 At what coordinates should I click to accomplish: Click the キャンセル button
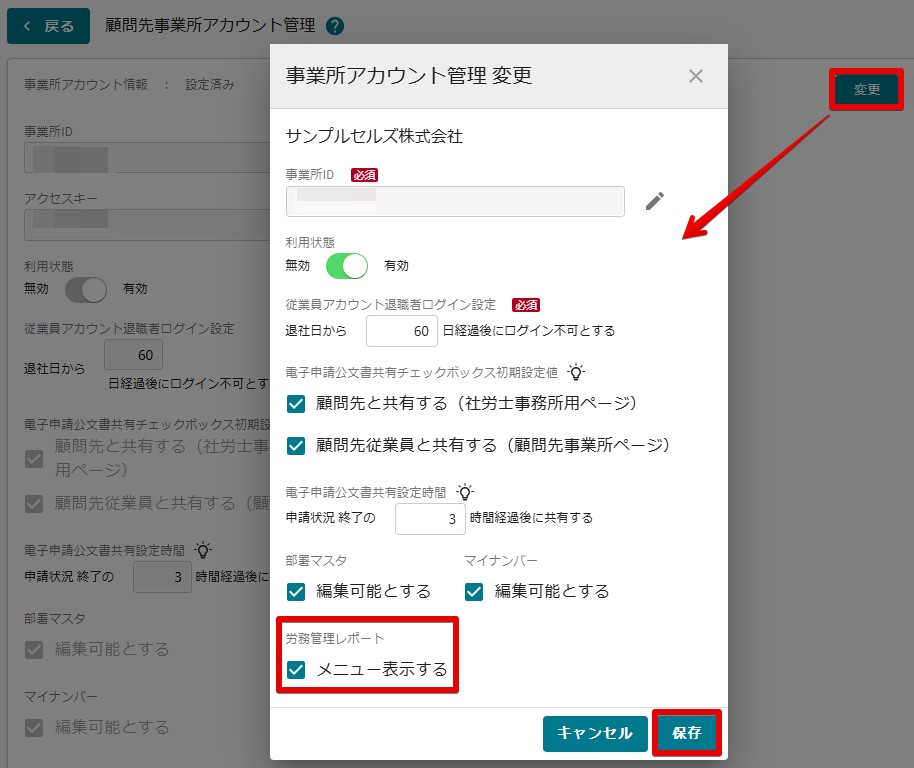point(595,734)
